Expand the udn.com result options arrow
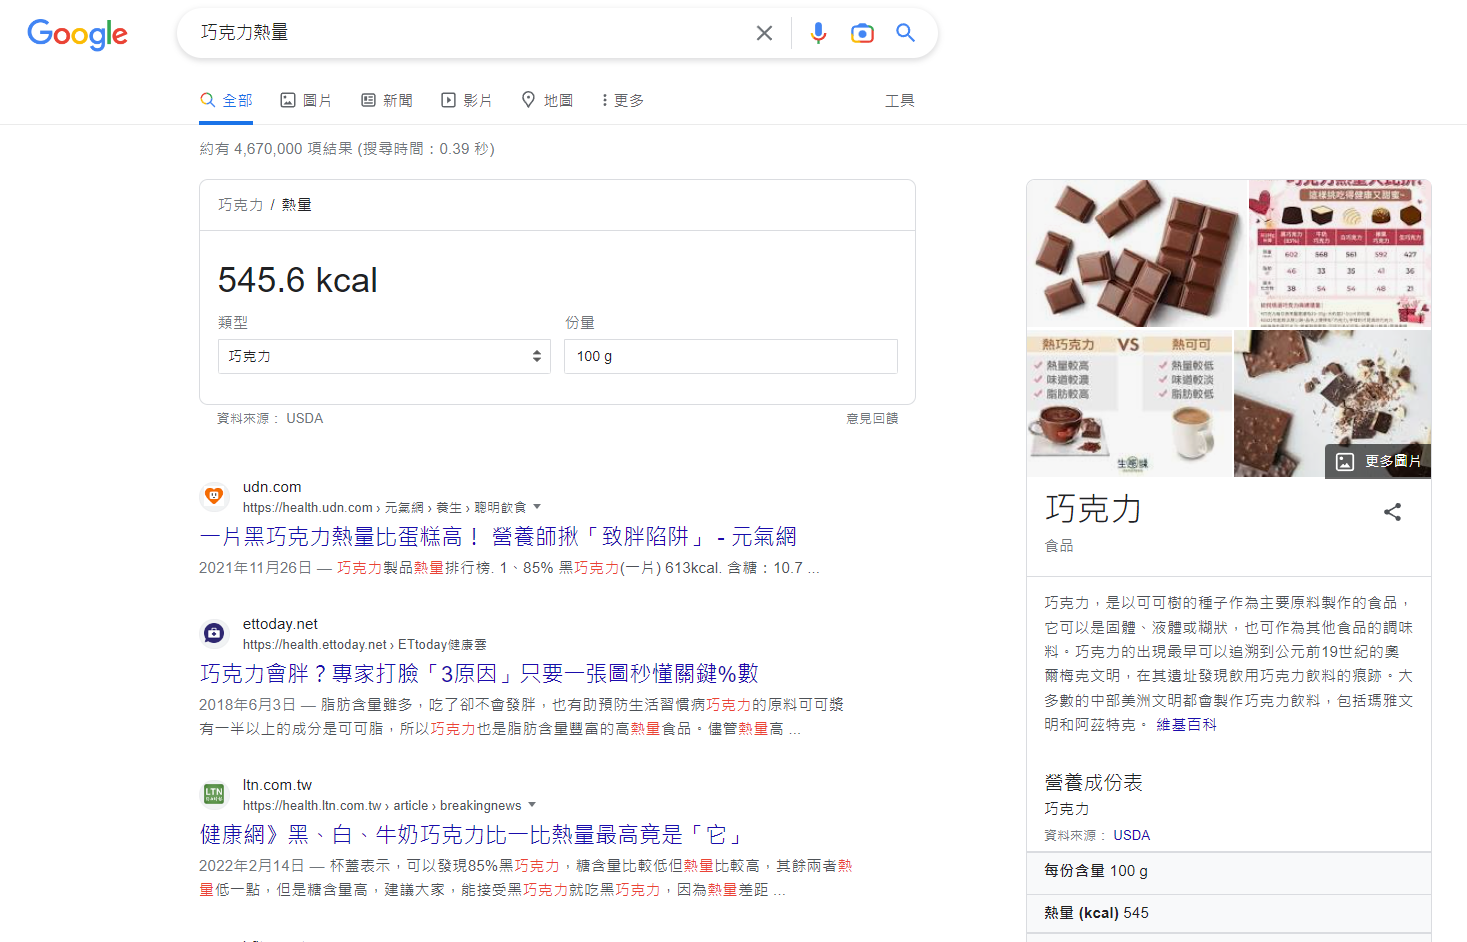Screen dimensions: 1467x942 537,506
